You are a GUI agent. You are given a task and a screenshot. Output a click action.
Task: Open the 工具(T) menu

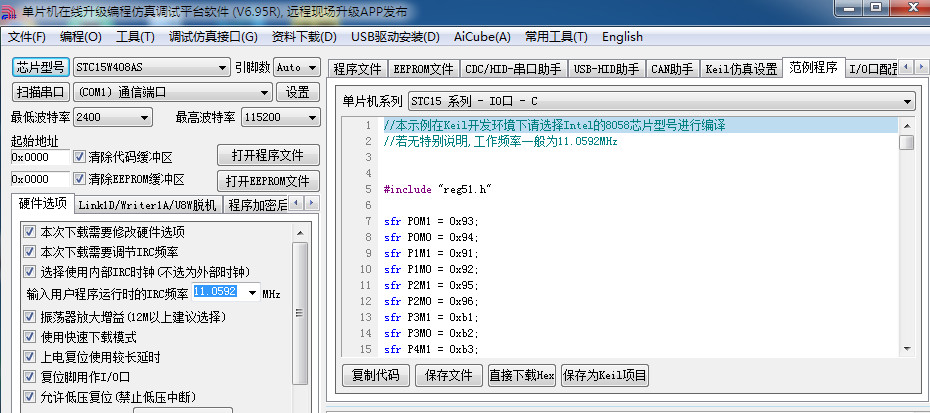135,37
